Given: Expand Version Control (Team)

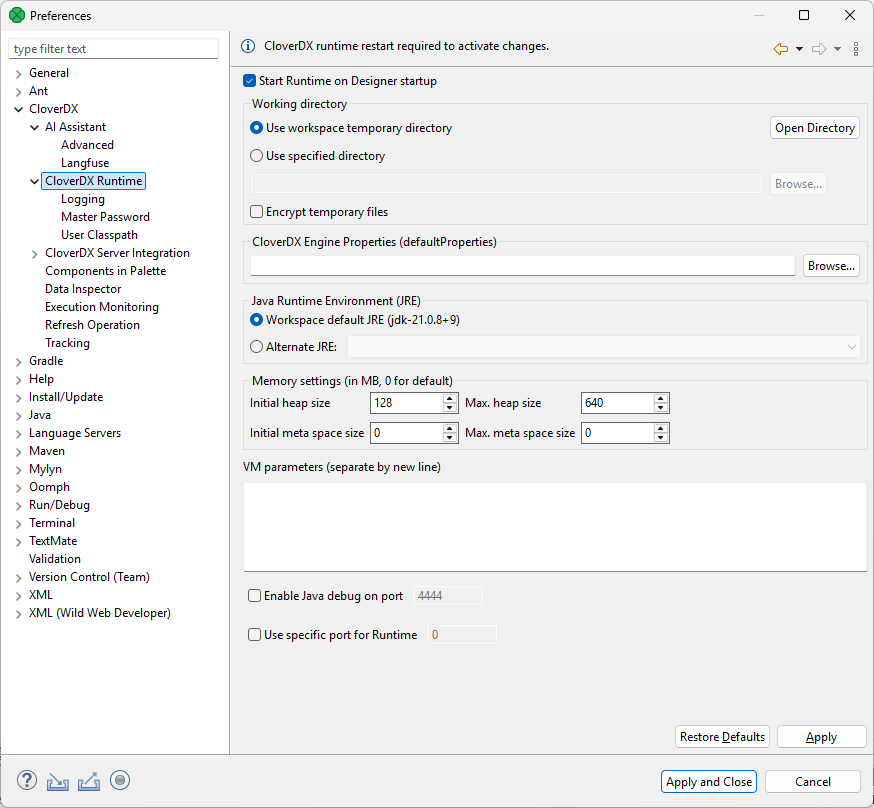Looking at the screenshot, I should tap(18, 577).
